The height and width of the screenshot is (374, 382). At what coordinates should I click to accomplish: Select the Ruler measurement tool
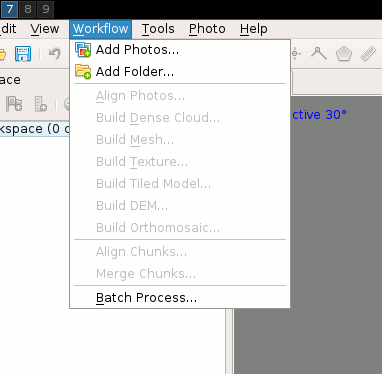(368, 54)
